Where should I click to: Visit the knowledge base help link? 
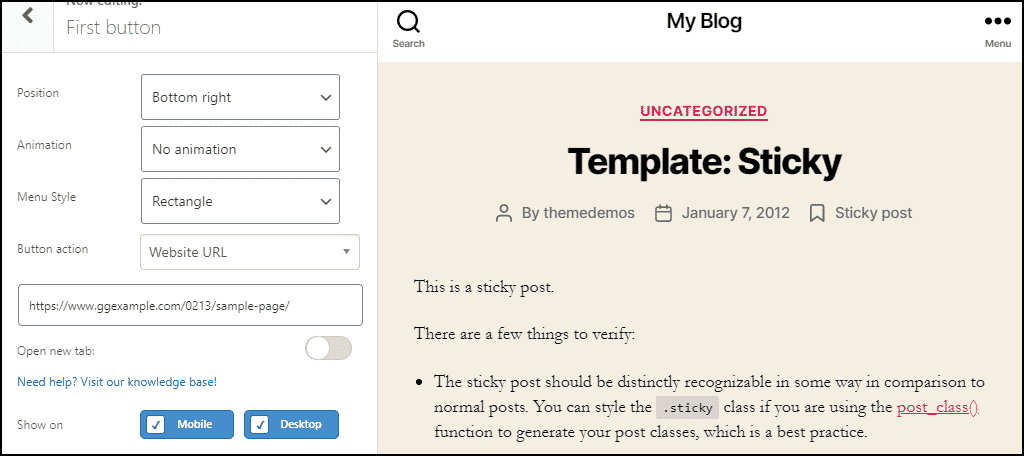pyautogui.click(x=117, y=382)
